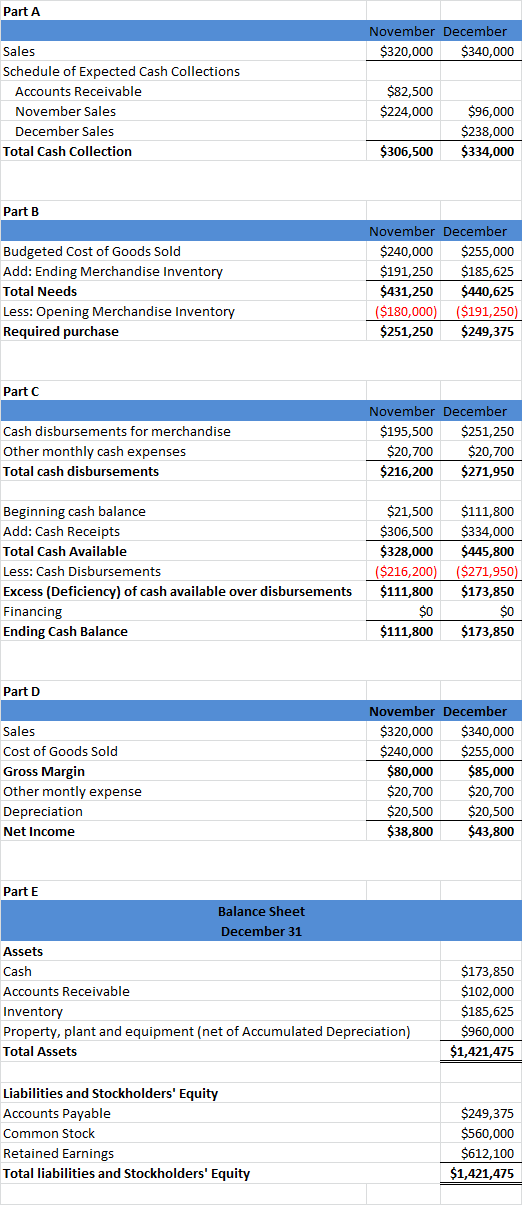Select 'Cash disbursements for merchandise' label

[117, 431]
